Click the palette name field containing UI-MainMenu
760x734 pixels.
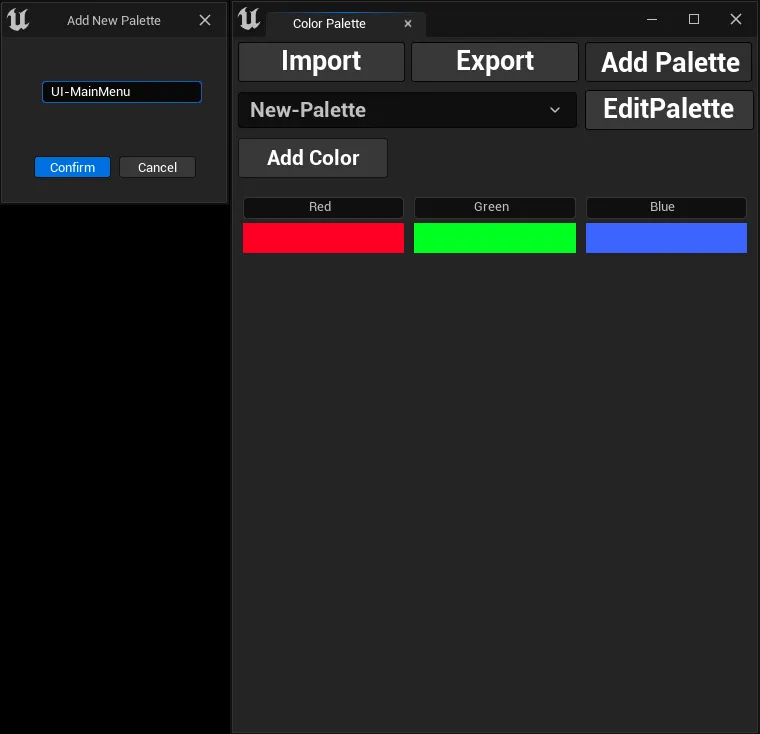122,92
